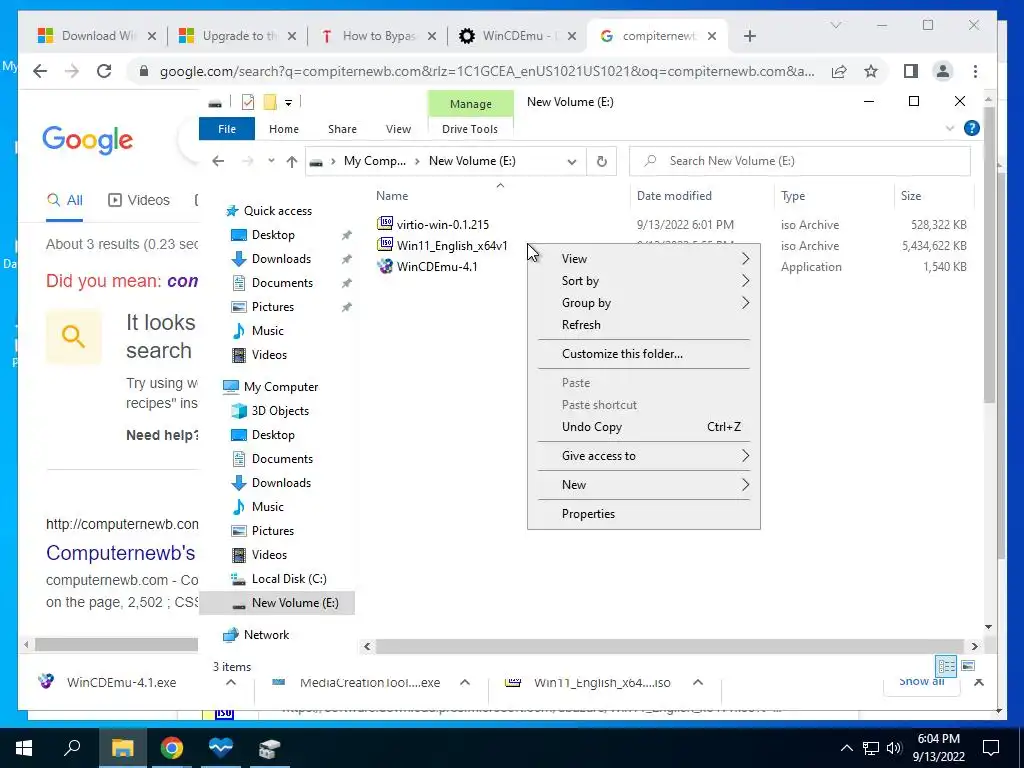1024x768 pixels.
Task: Open the Sort by submenu
Action: [643, 281]
